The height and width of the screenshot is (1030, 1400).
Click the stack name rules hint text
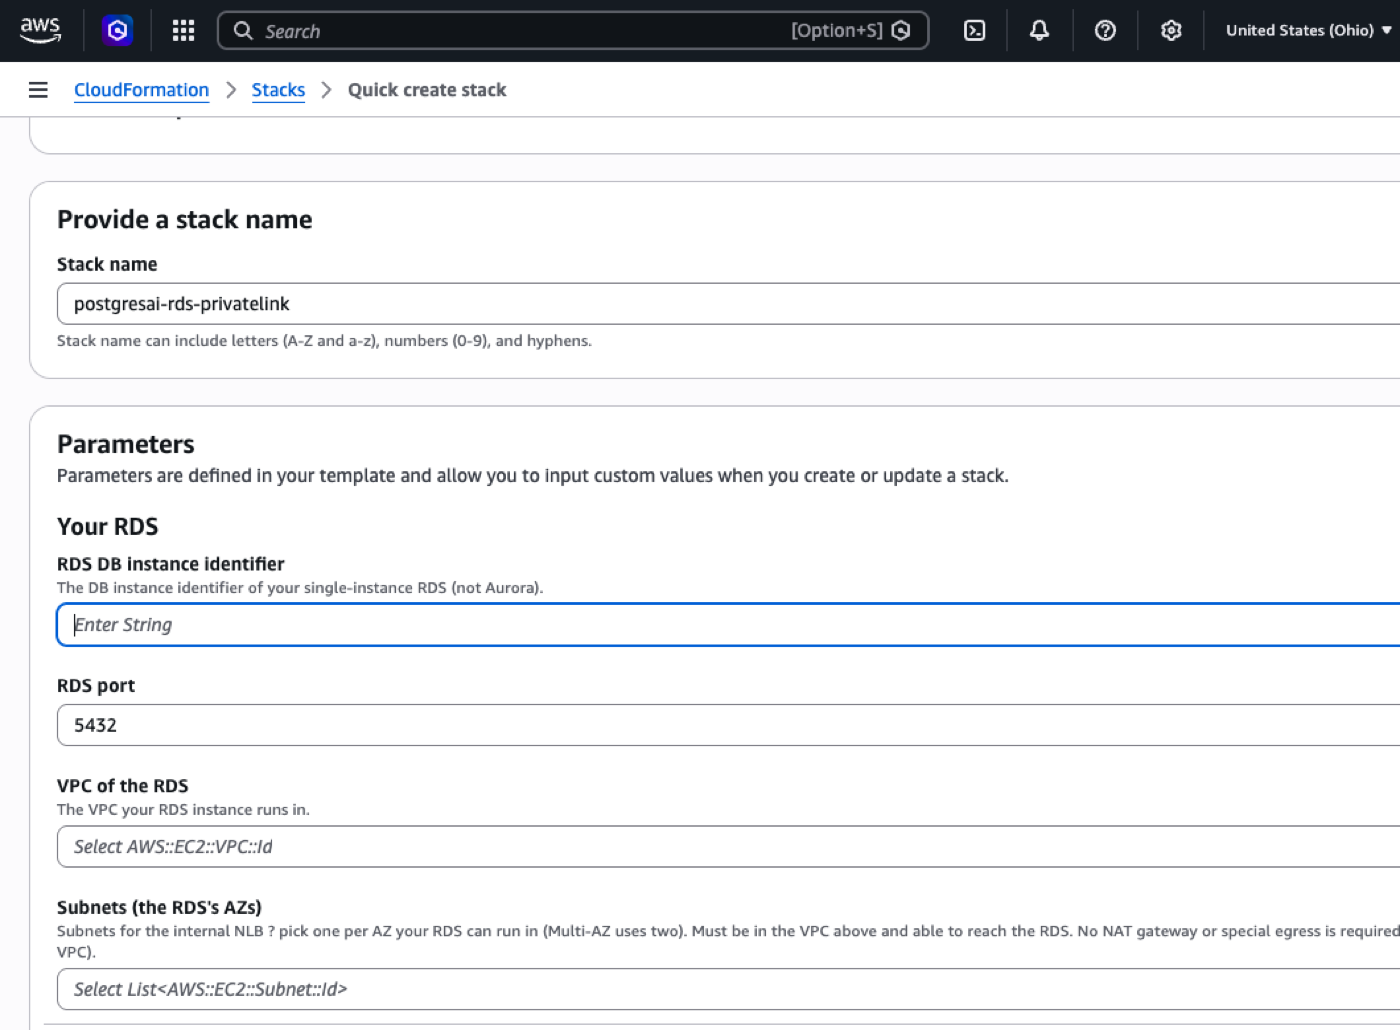coord(324,341)
